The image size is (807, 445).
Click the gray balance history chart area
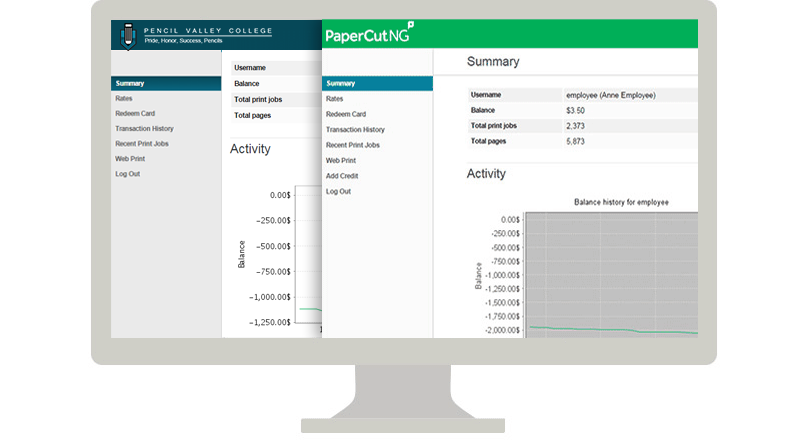coord(611,275)
